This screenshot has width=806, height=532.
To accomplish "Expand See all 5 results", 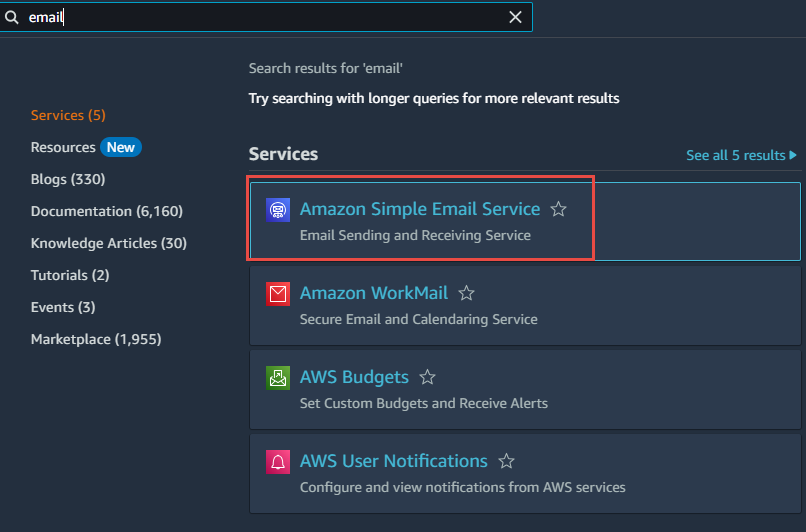I will coord(741,155).
